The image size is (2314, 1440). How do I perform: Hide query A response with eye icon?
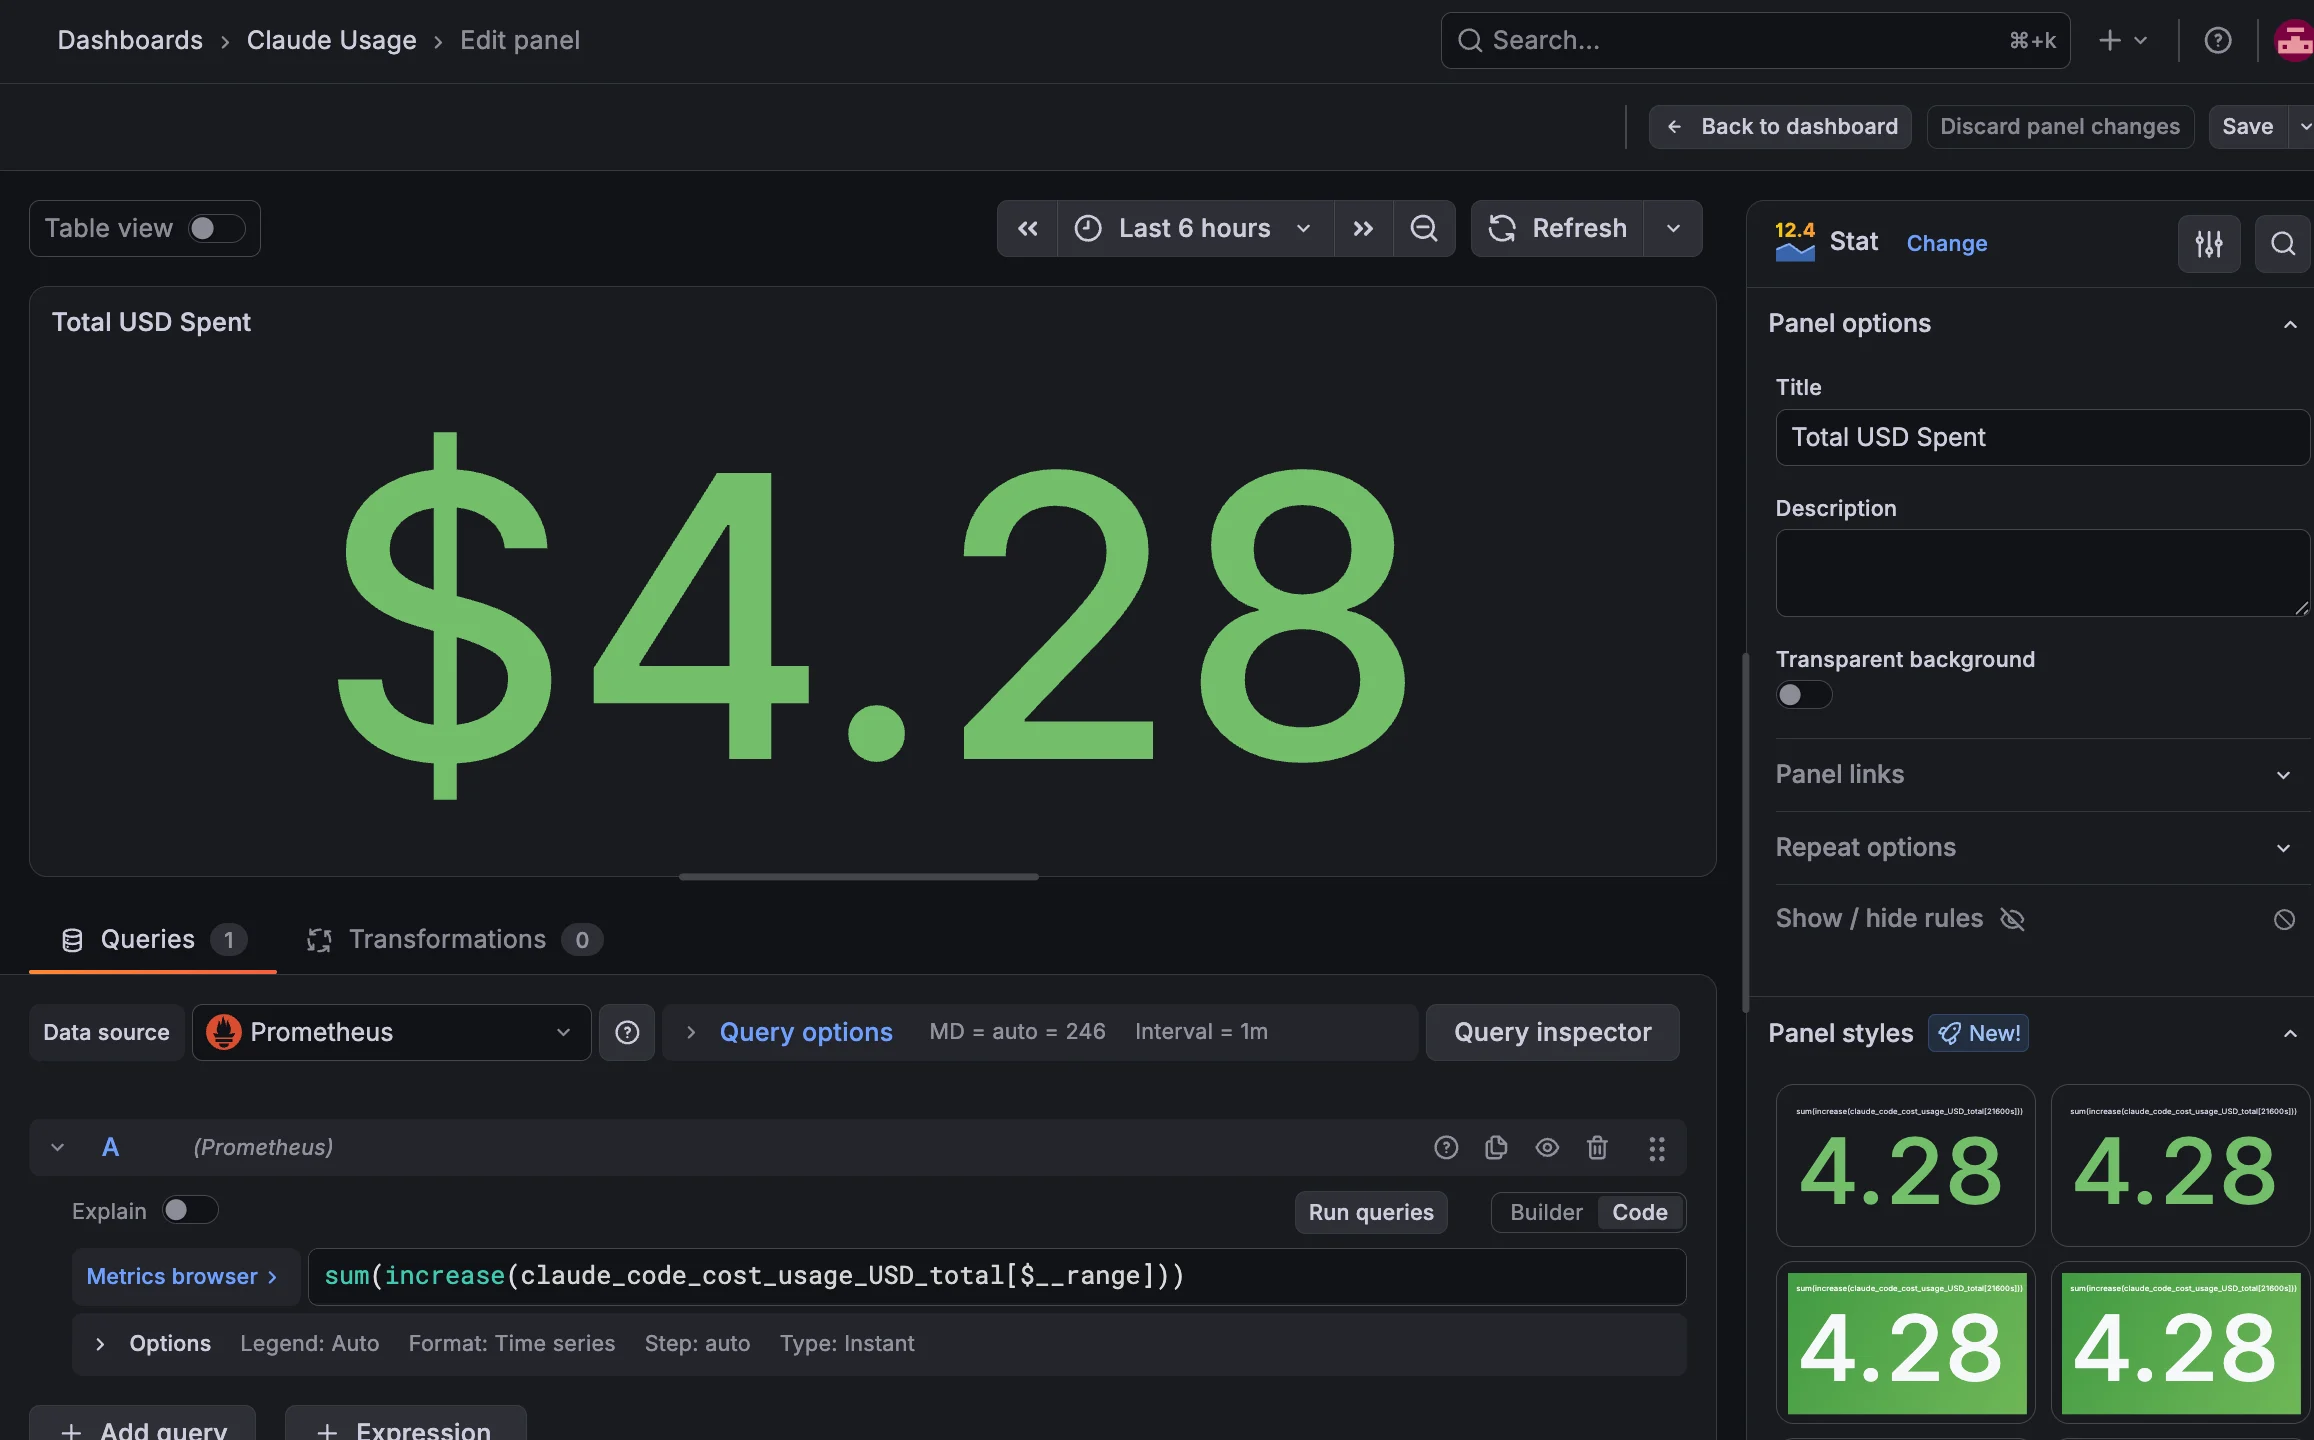1547,1148
